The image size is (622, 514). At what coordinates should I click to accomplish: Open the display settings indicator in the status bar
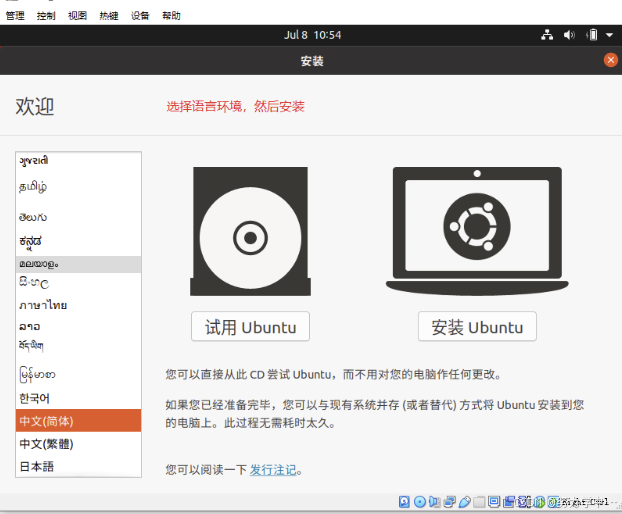point(494,502)
